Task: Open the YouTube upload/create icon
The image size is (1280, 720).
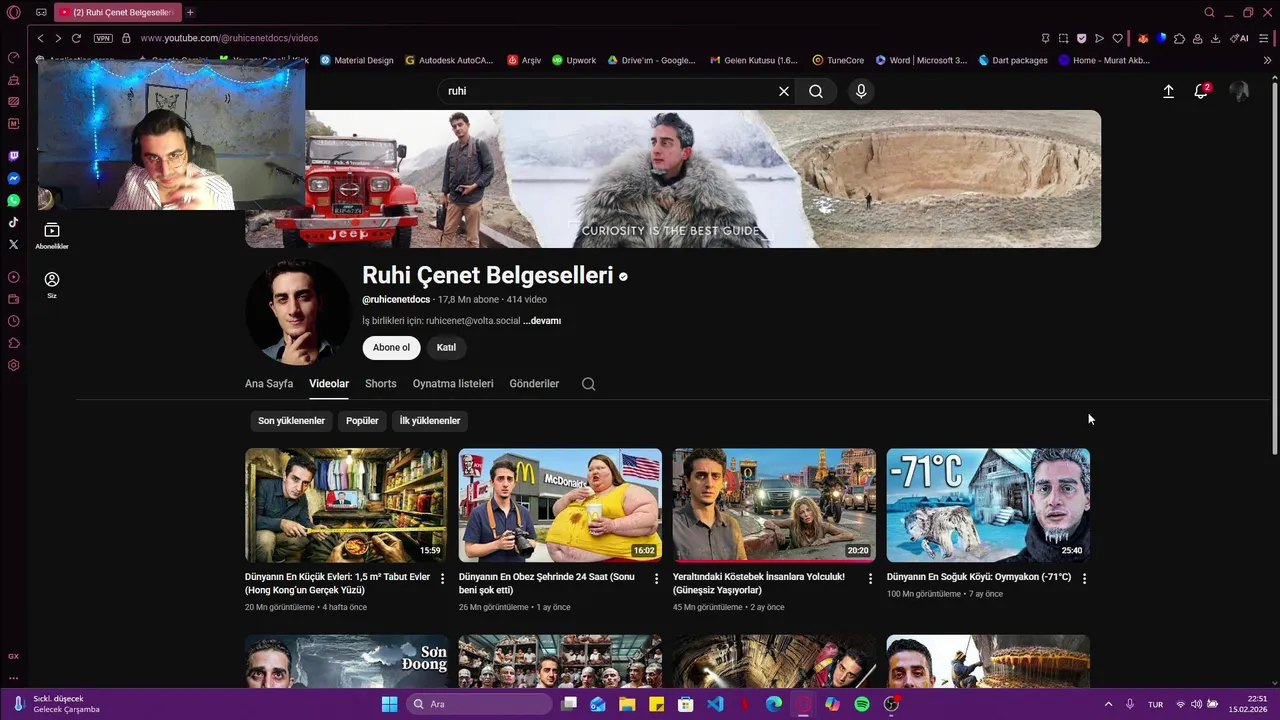Action: (x=1168, y=91)
